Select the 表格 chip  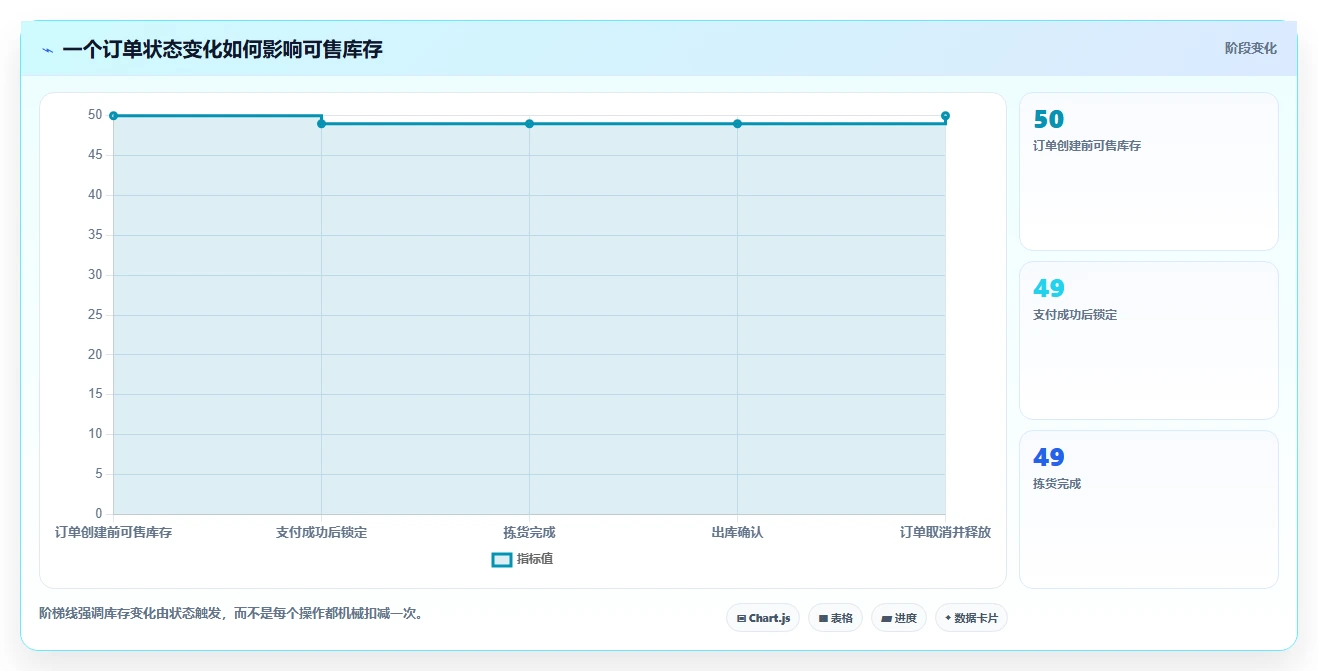pos(835,618)
